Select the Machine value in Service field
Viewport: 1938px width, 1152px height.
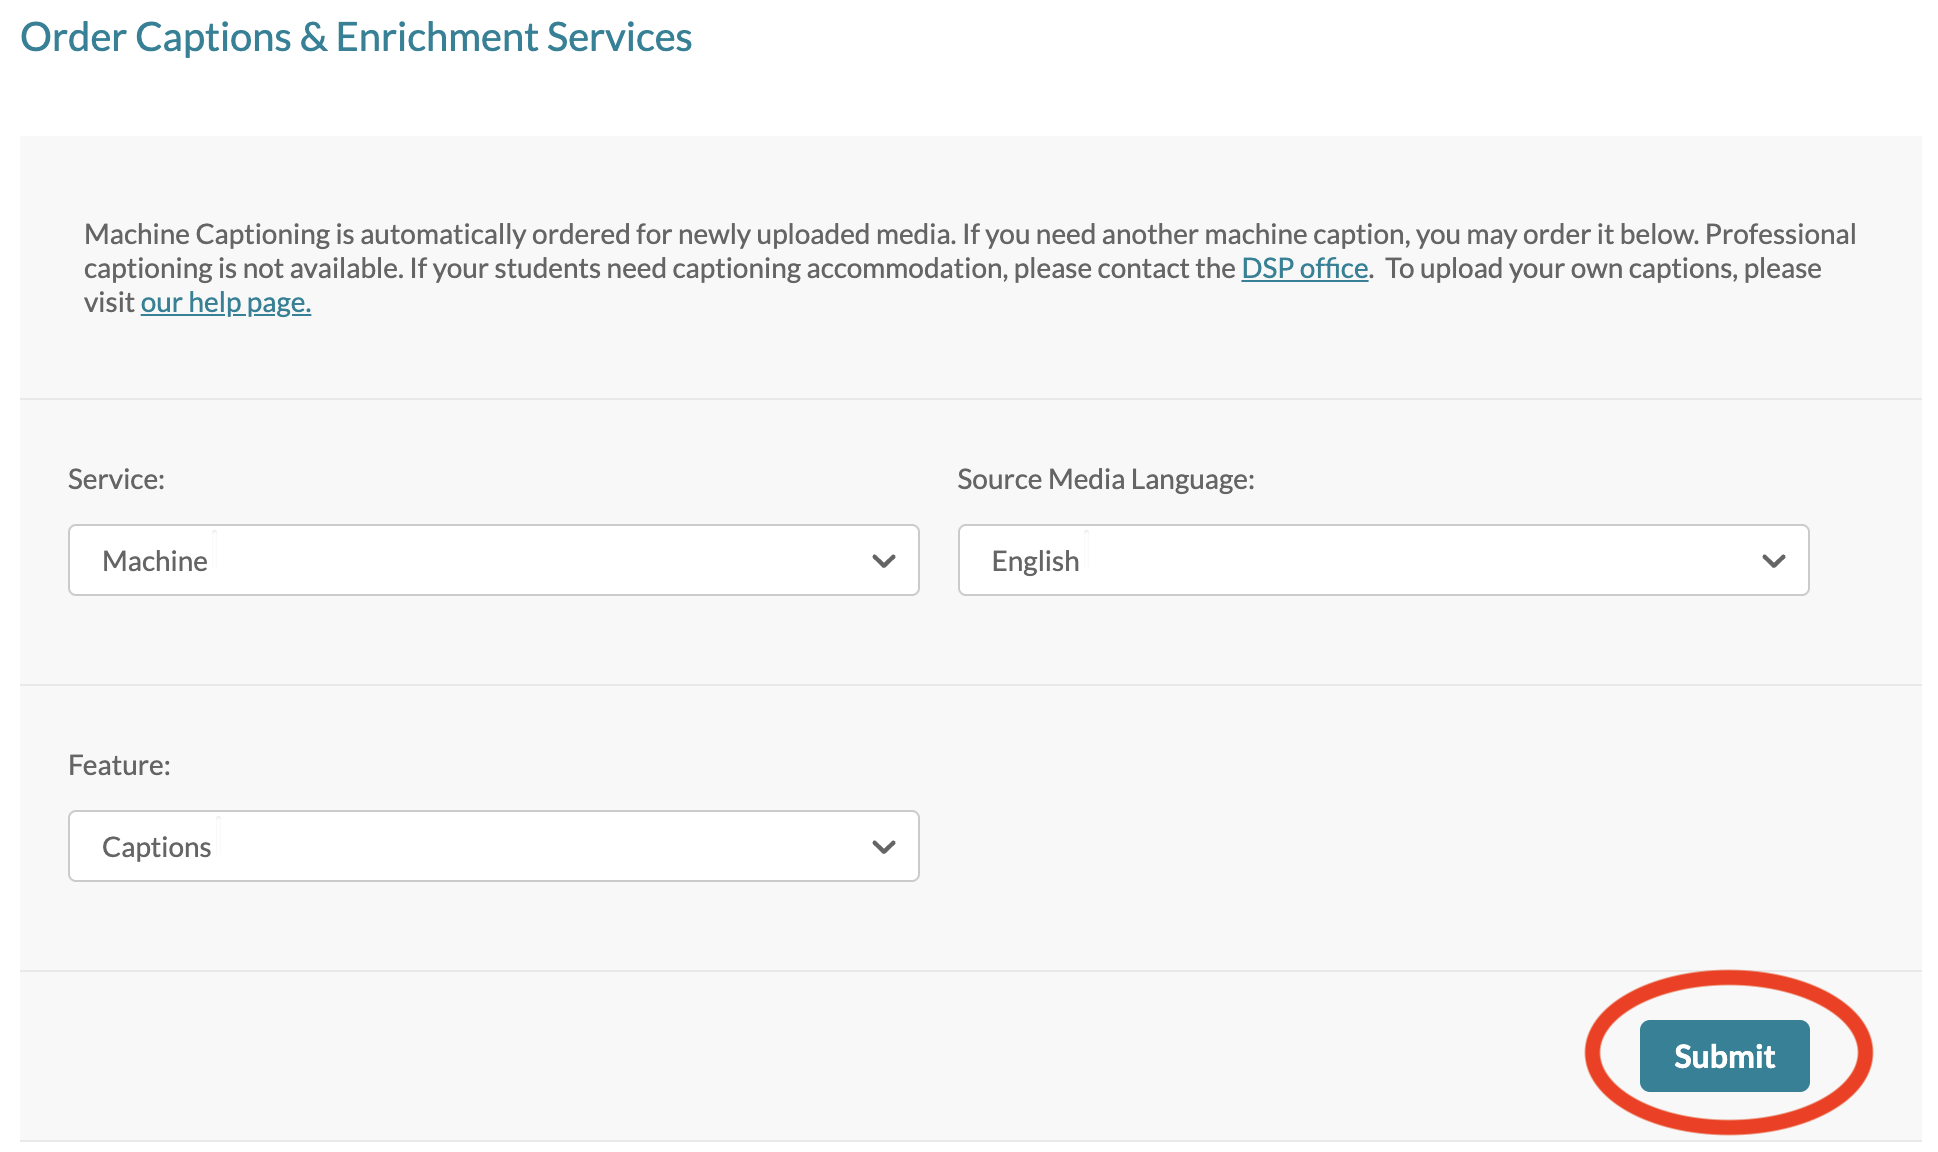(x=155, y=560)
